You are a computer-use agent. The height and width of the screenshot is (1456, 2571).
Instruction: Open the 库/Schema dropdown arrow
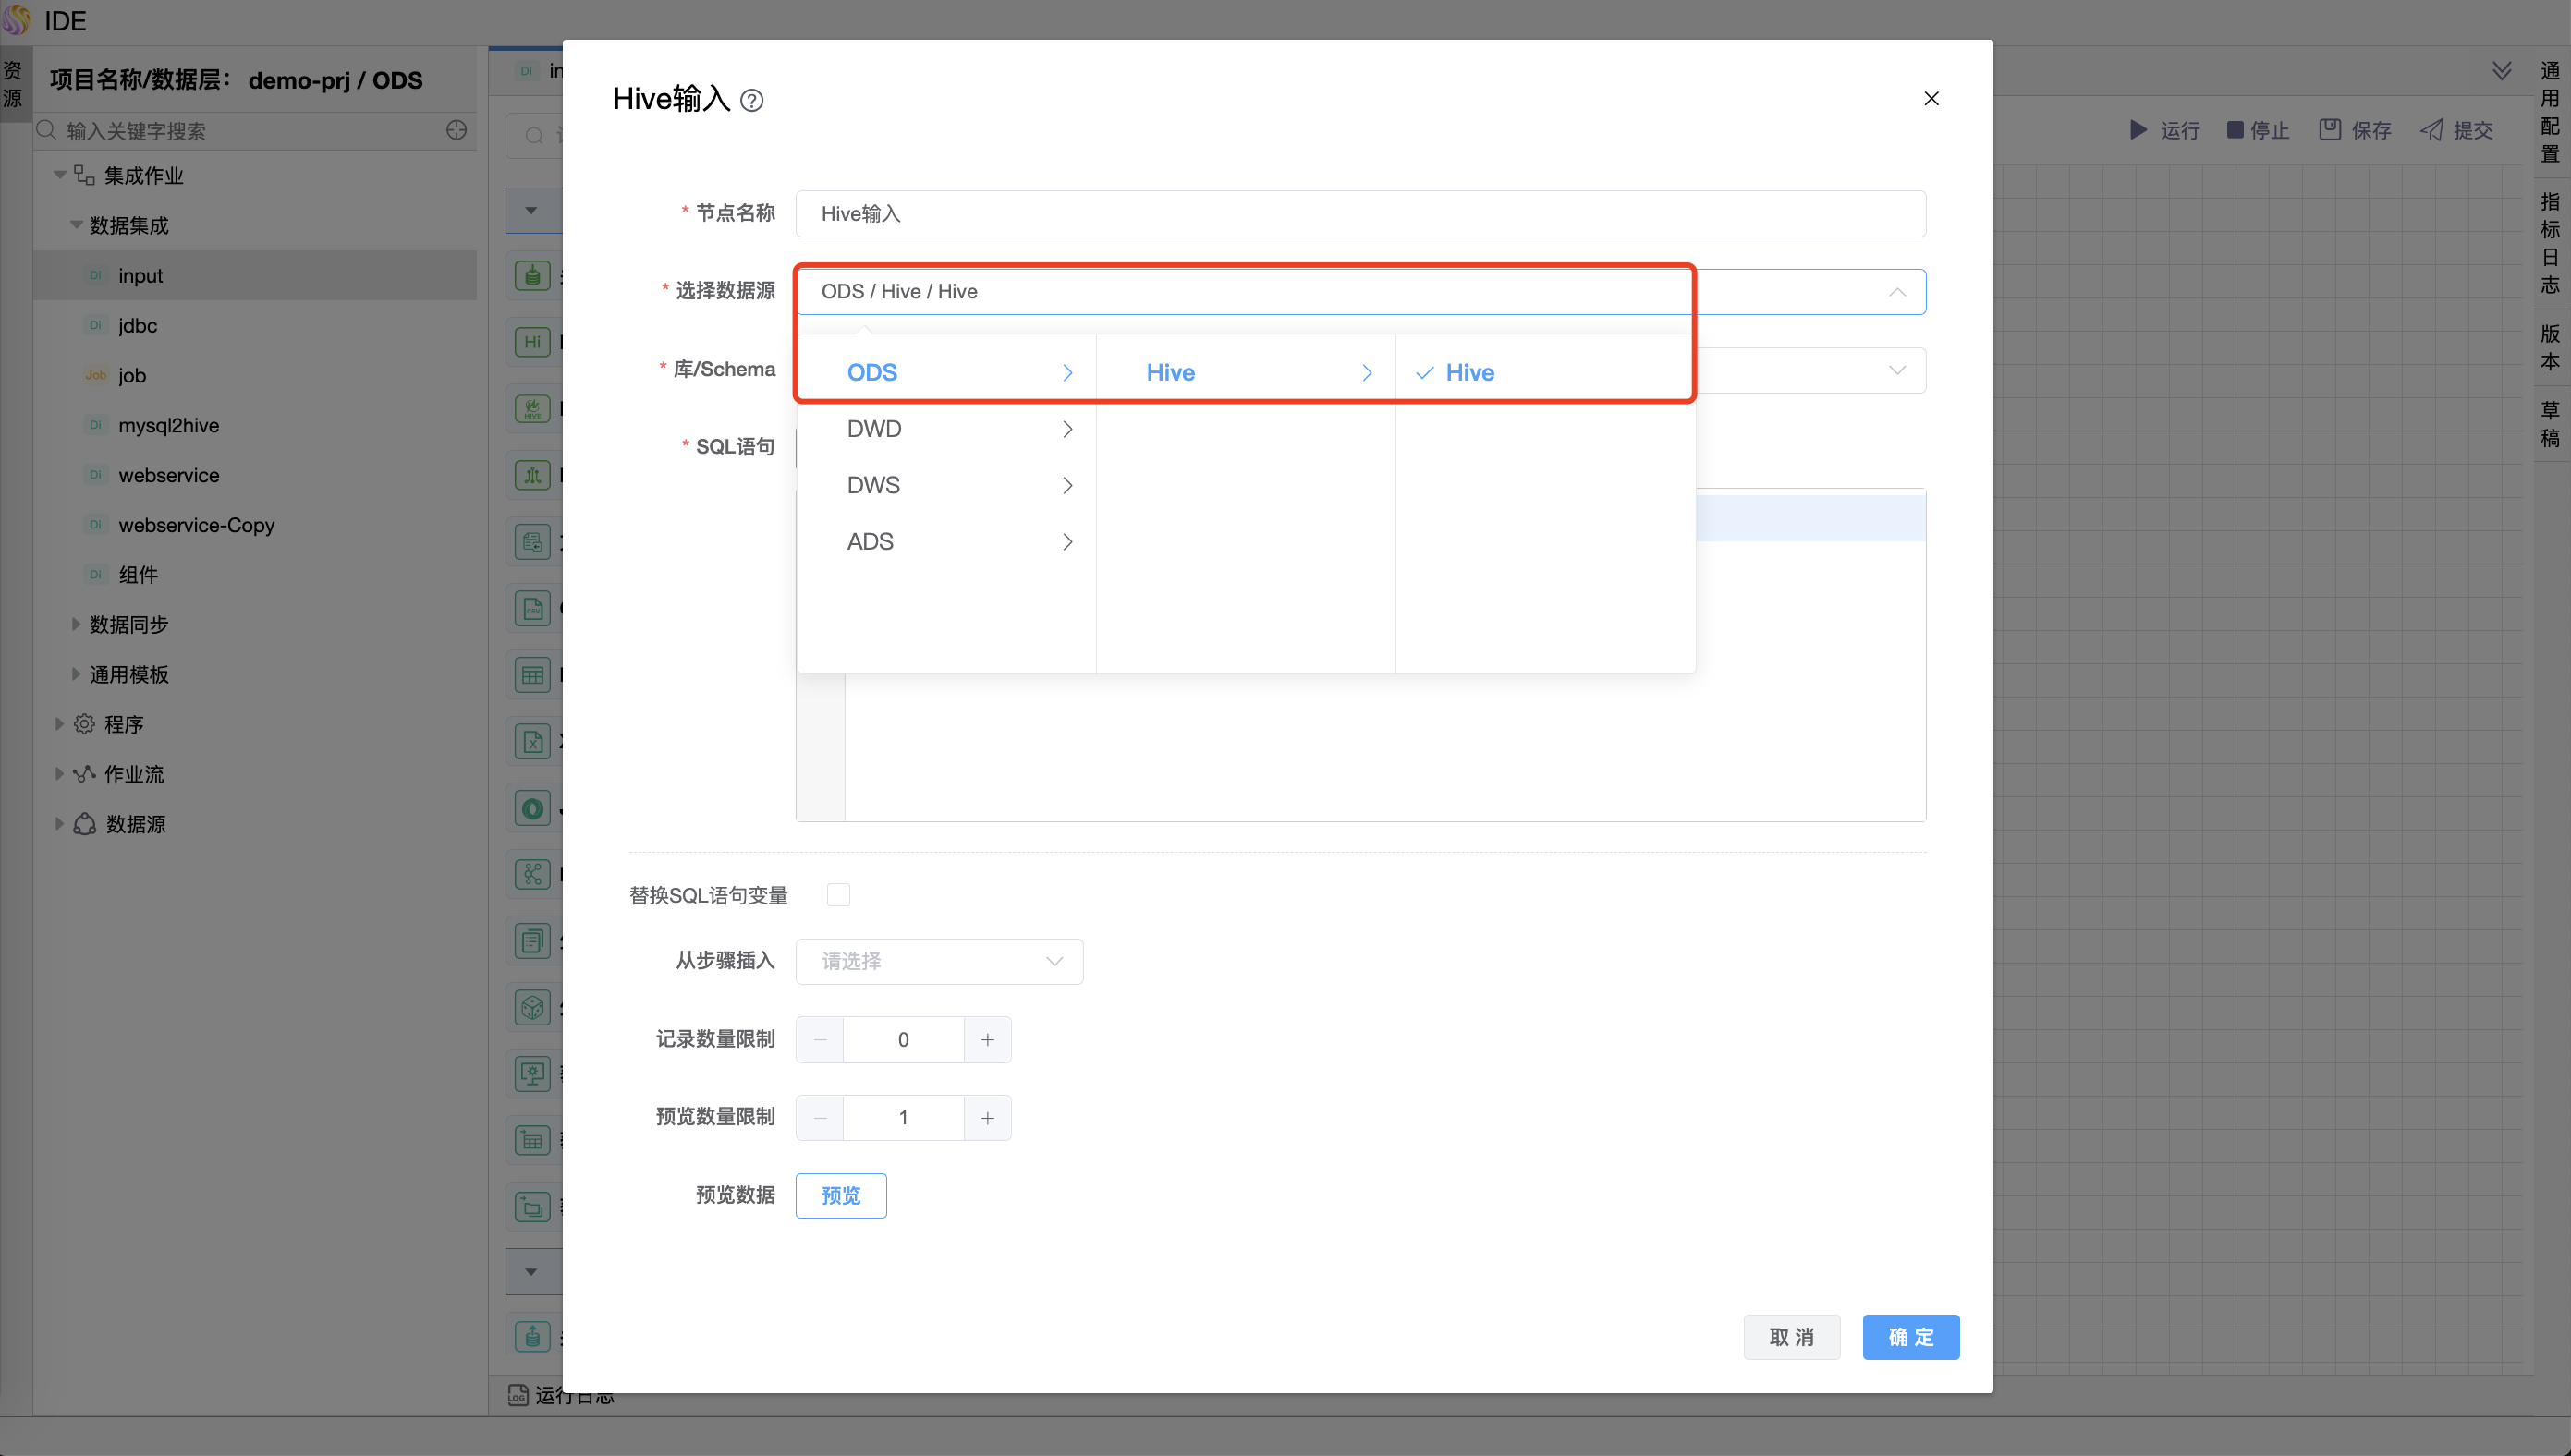coord(1896,370)
